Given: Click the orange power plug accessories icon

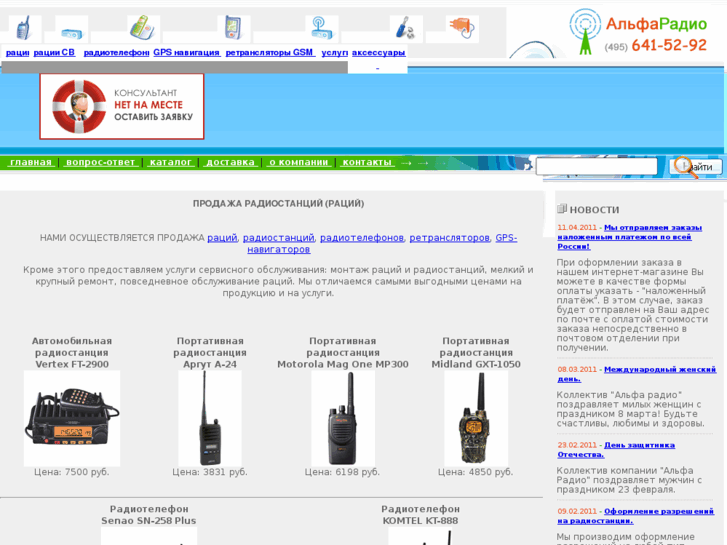Looking at the screenshot, I should click(x=462, y=28).
